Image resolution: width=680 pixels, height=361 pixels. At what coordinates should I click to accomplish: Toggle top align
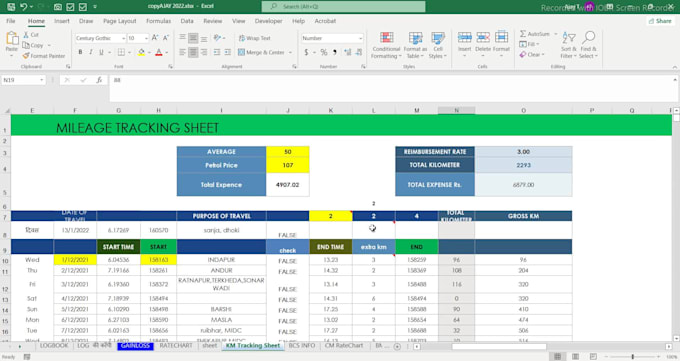(183, 38)
